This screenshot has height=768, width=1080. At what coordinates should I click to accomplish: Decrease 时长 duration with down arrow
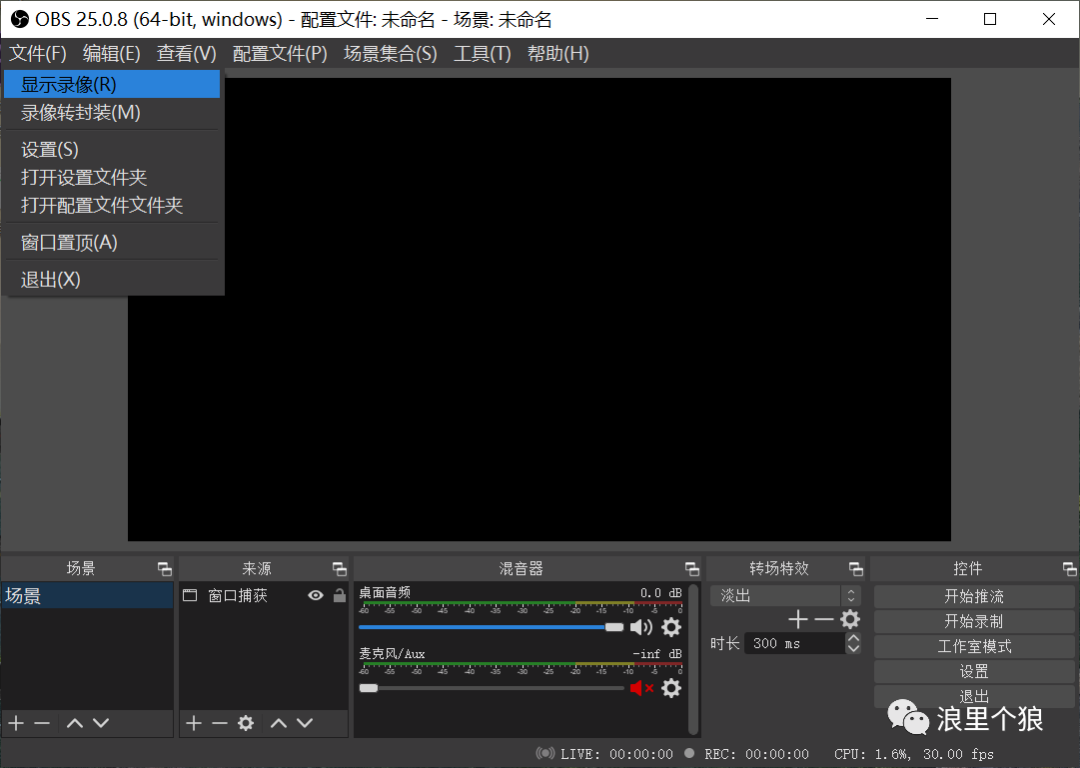[x=853, y=649]
